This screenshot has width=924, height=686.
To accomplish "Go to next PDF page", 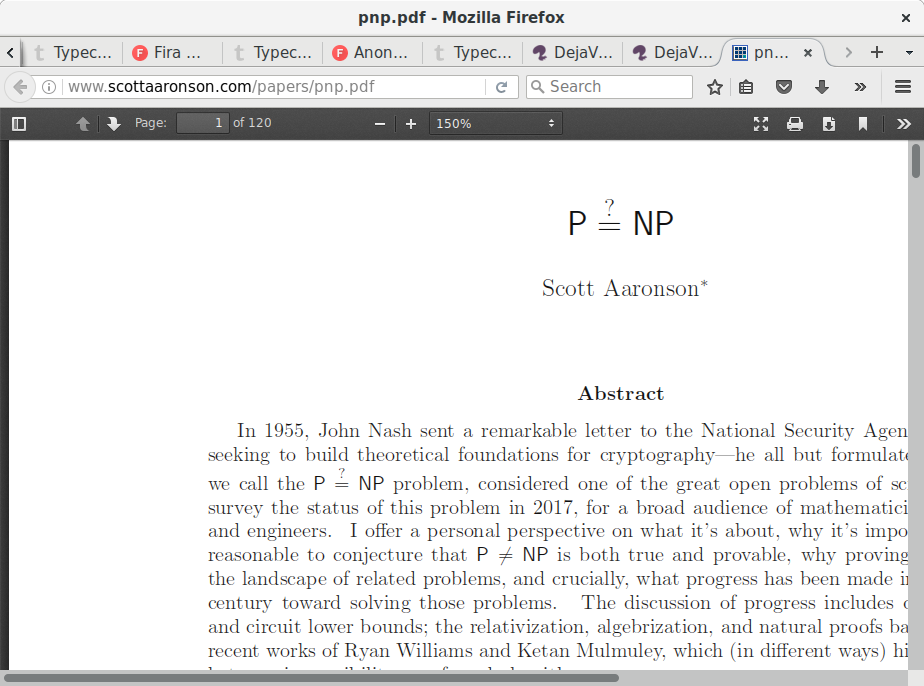I will 114,124.
